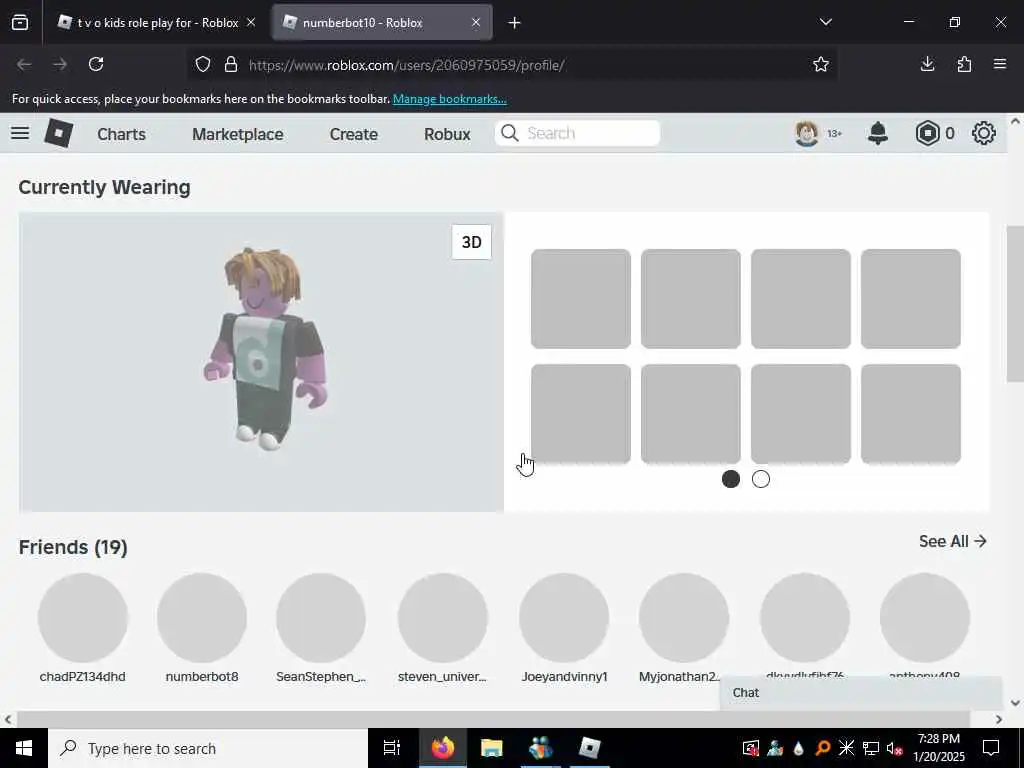Screen dimensions: 1024x768
Task: Bookmark this page with the star icon
Action: tap(821, 64)
